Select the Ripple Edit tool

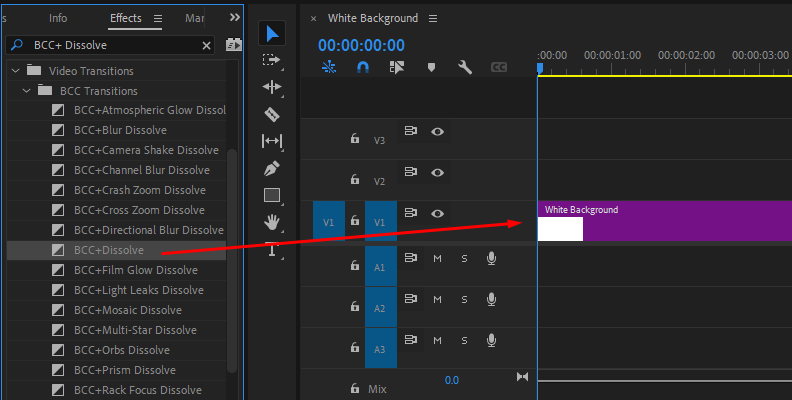272,87
